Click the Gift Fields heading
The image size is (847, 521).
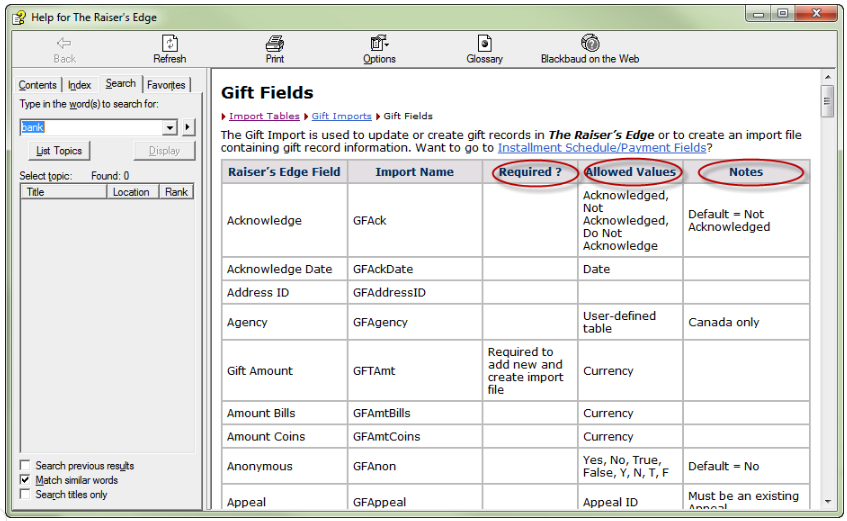pos(267,93)
